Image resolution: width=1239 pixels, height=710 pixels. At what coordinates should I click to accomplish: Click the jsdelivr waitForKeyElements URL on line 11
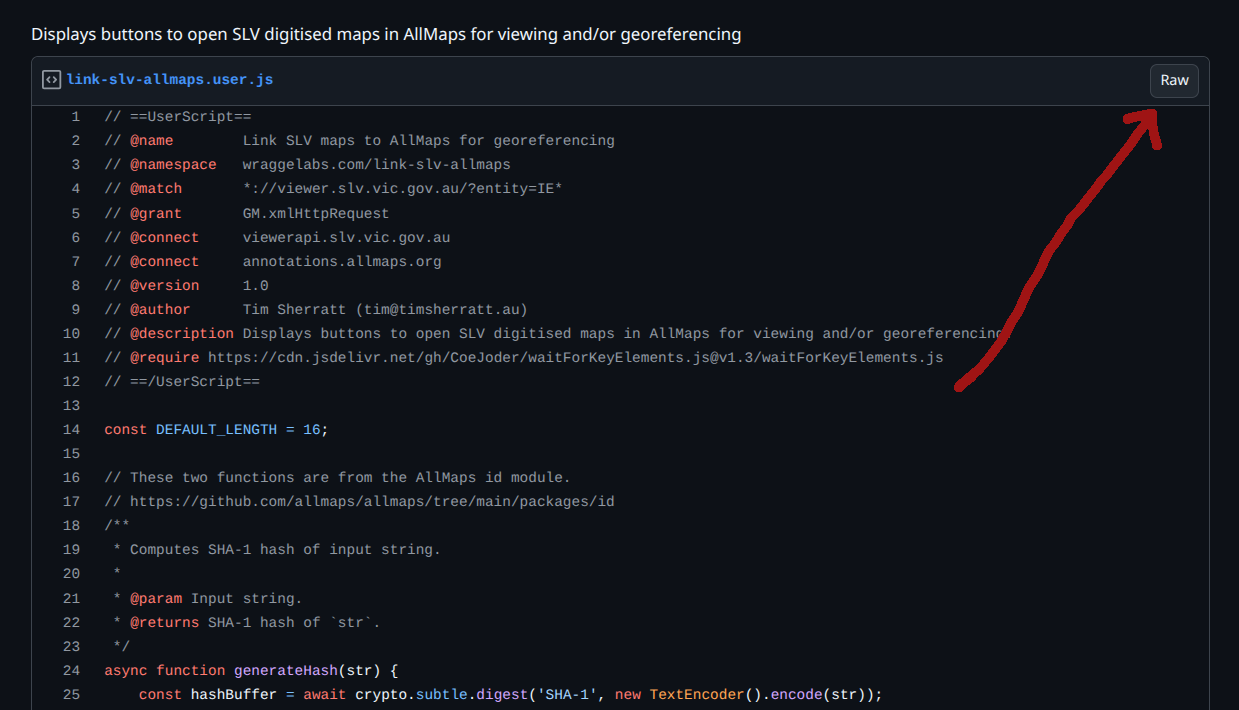click(575, 358)
